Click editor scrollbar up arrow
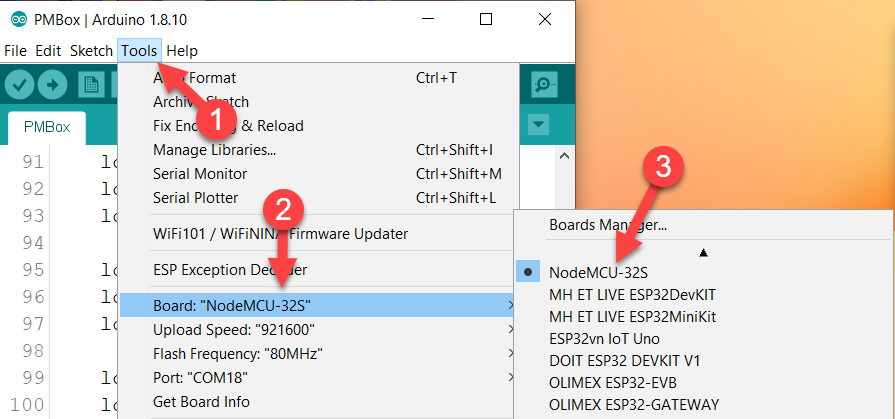Screen dimensions: 895x419 (x=564, y=155)
